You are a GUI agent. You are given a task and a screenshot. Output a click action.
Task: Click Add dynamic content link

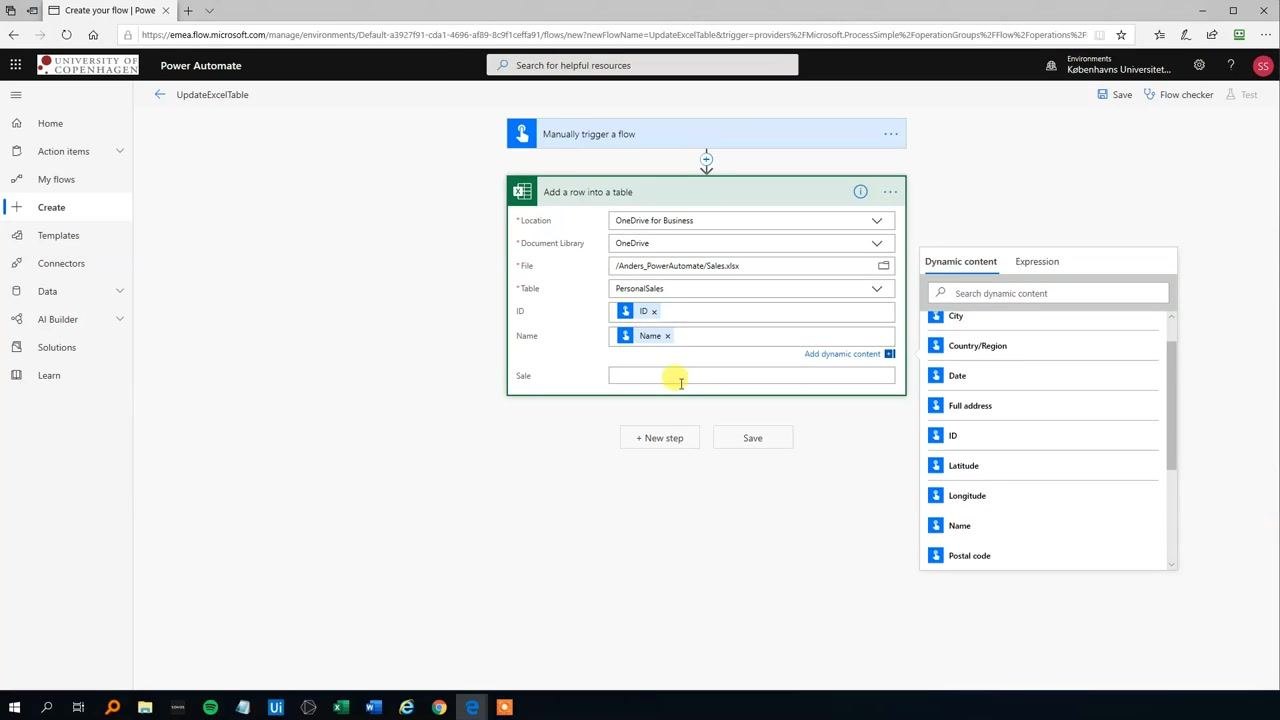tap(842, 354)
